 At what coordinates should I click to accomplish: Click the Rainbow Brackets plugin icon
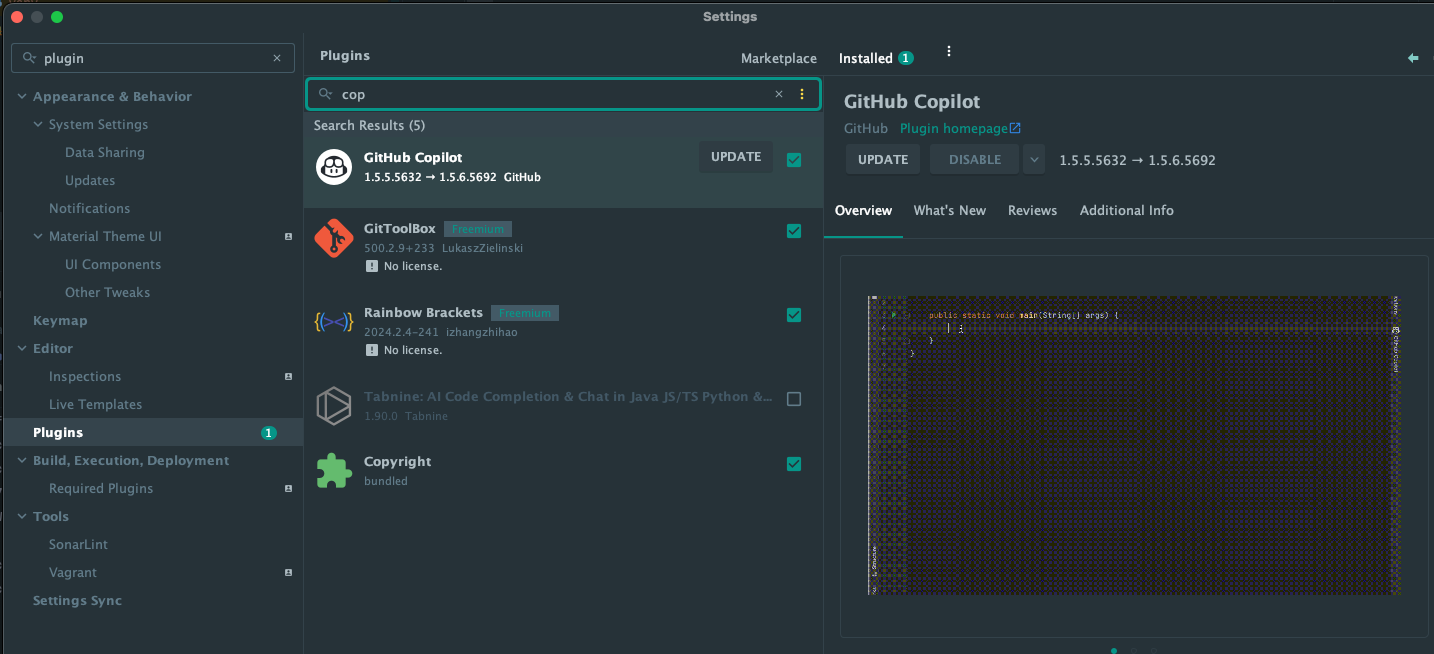click(334, 322)
